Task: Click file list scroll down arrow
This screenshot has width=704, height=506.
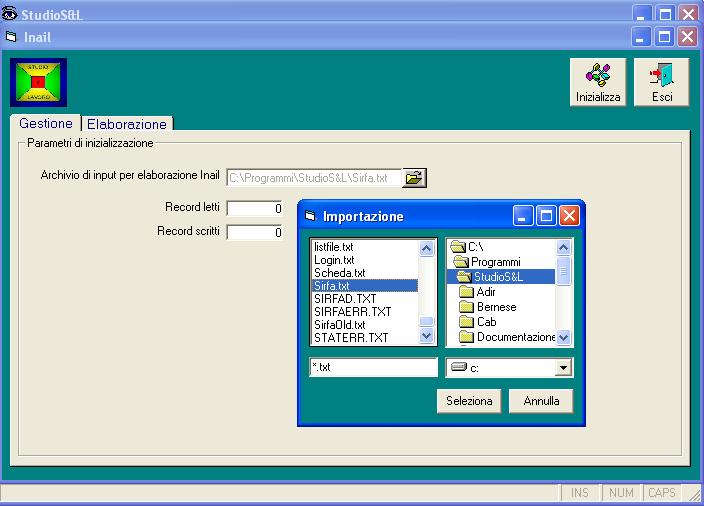Action: (427, 335)
